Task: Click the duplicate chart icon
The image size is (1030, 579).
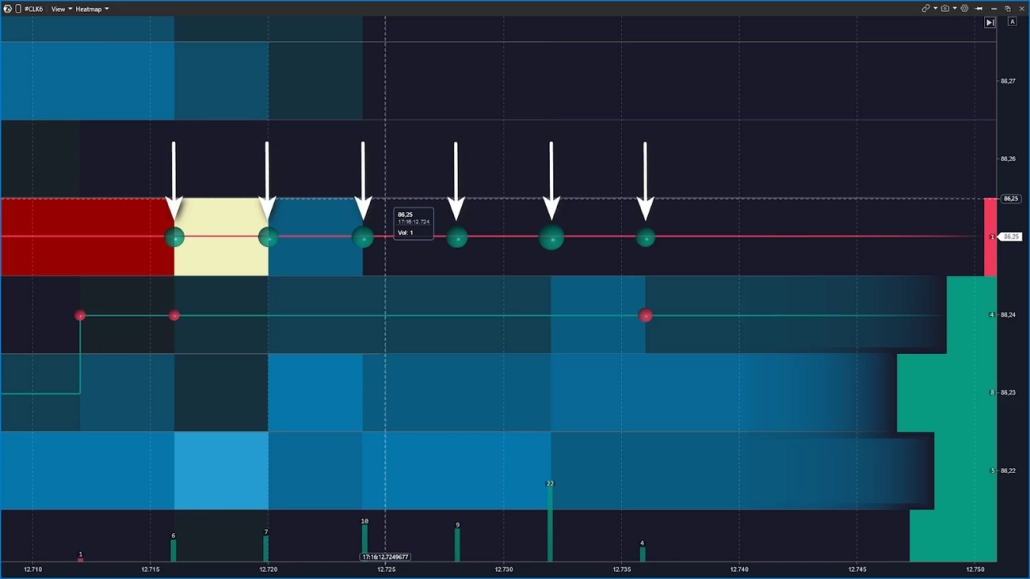Action: tap(1008, 8)
